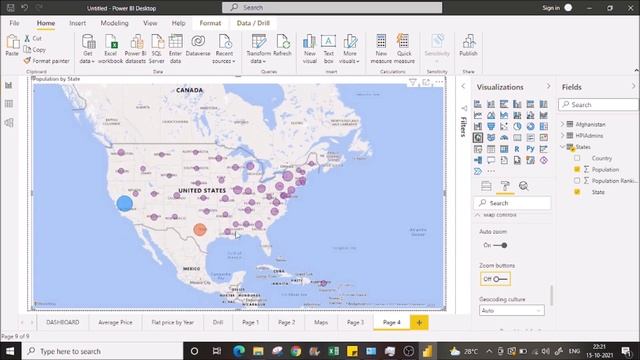This screenshot has width=640, height=360.
Task: Expand the Filters pane
Action: click(x=463, y=87)
